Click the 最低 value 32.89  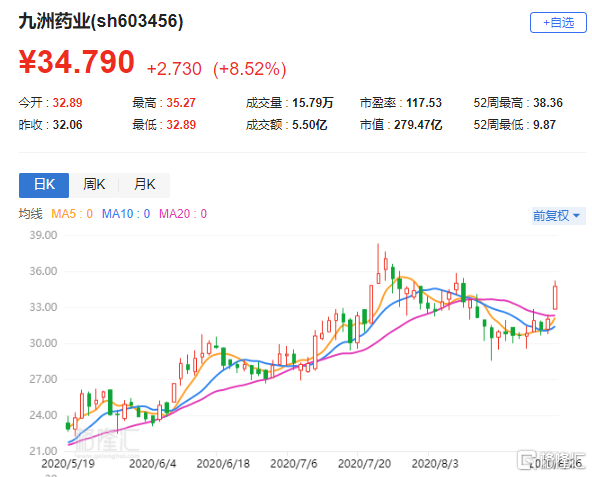(x=181, y=125)
